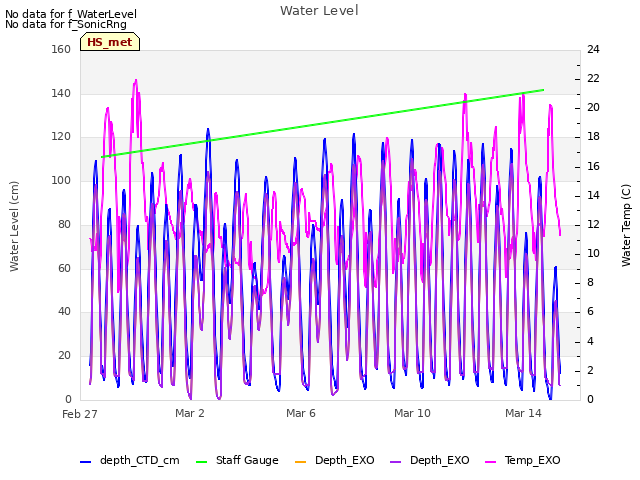Toggle orange Depth_EXO legend entry
The width and height of the screenshot is (640, 480).
click(x=334, y=460)
